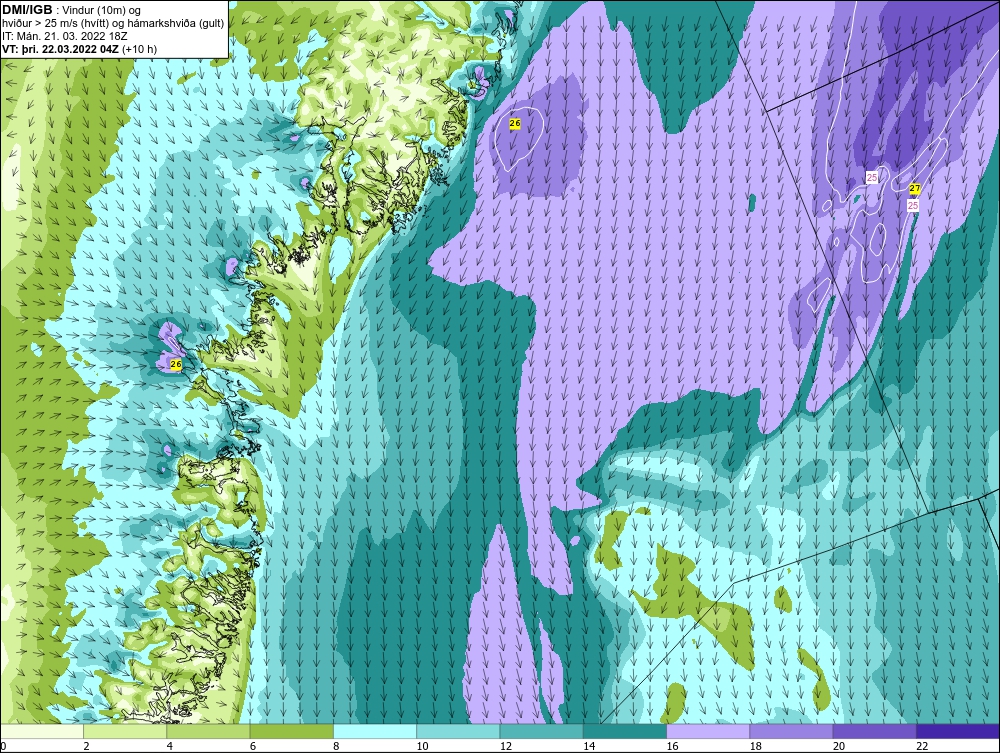Screen dimensions: 1000x753
Task: Click the '16' tick label on scale
Action: tap(672, 747)
